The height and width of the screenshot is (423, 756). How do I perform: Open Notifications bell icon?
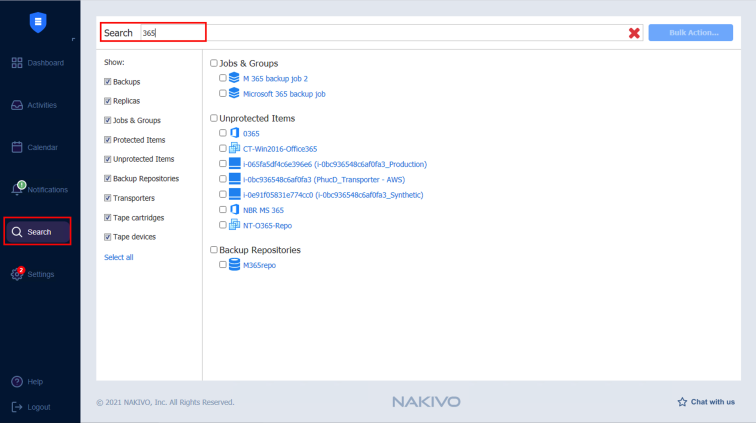tap(17, 190)
